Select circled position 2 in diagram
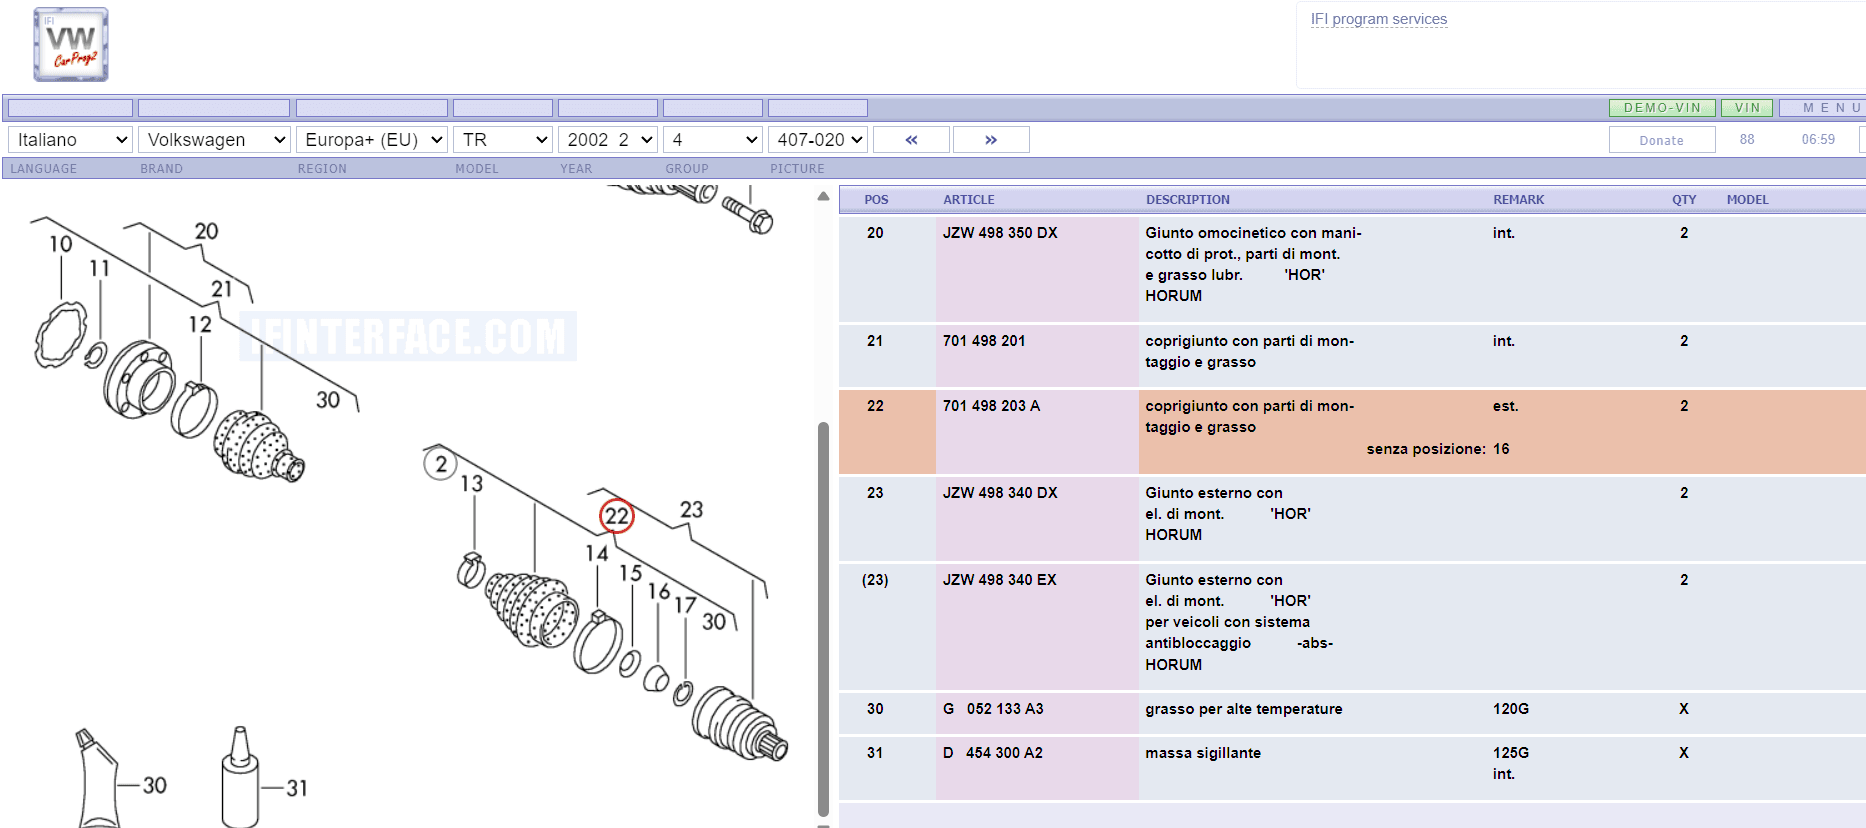 tap(441, 464)
